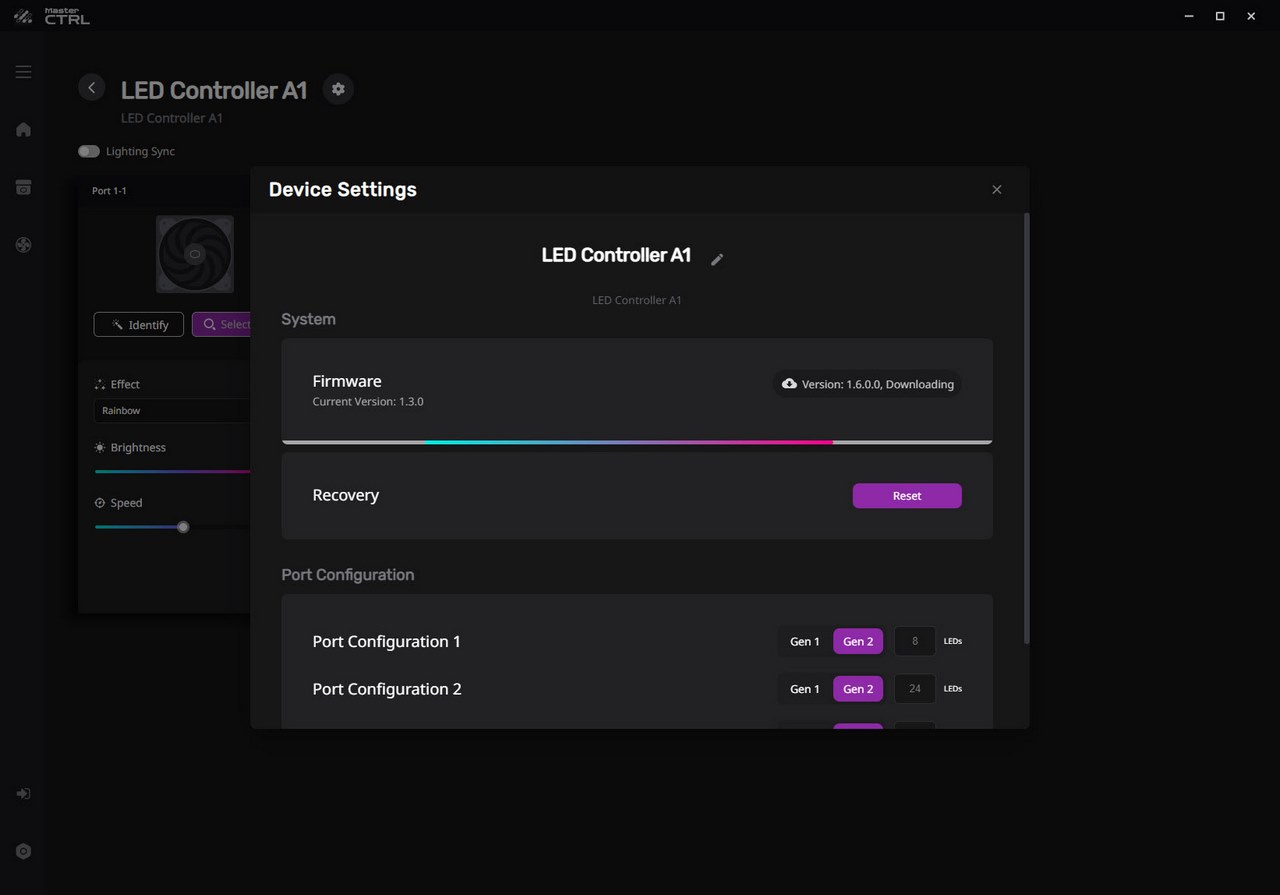Select Gen 1 for Port Configuration 2

tap(805, 689)
